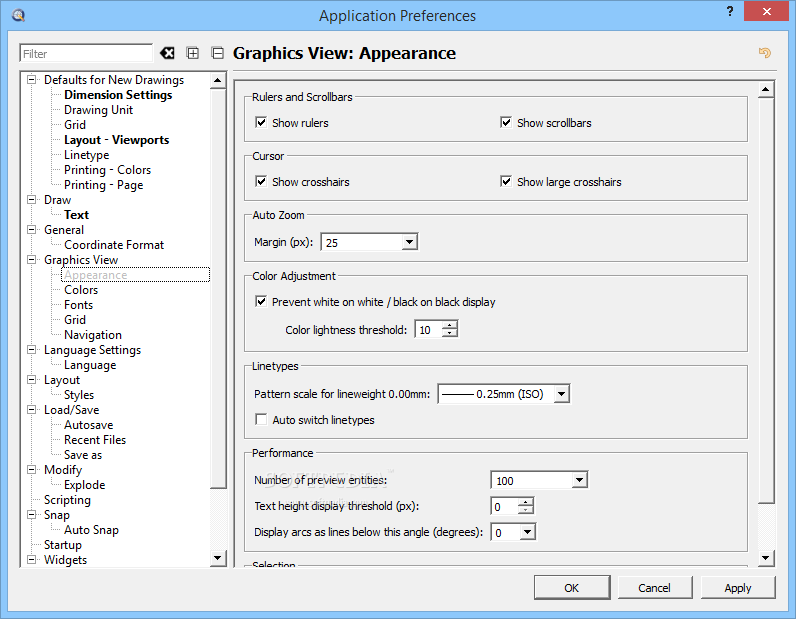The width and height of the screenshot is (796, 619).
Task: Open the Pattern scale lineweight dropdown
Action: (x=561, y=394)
